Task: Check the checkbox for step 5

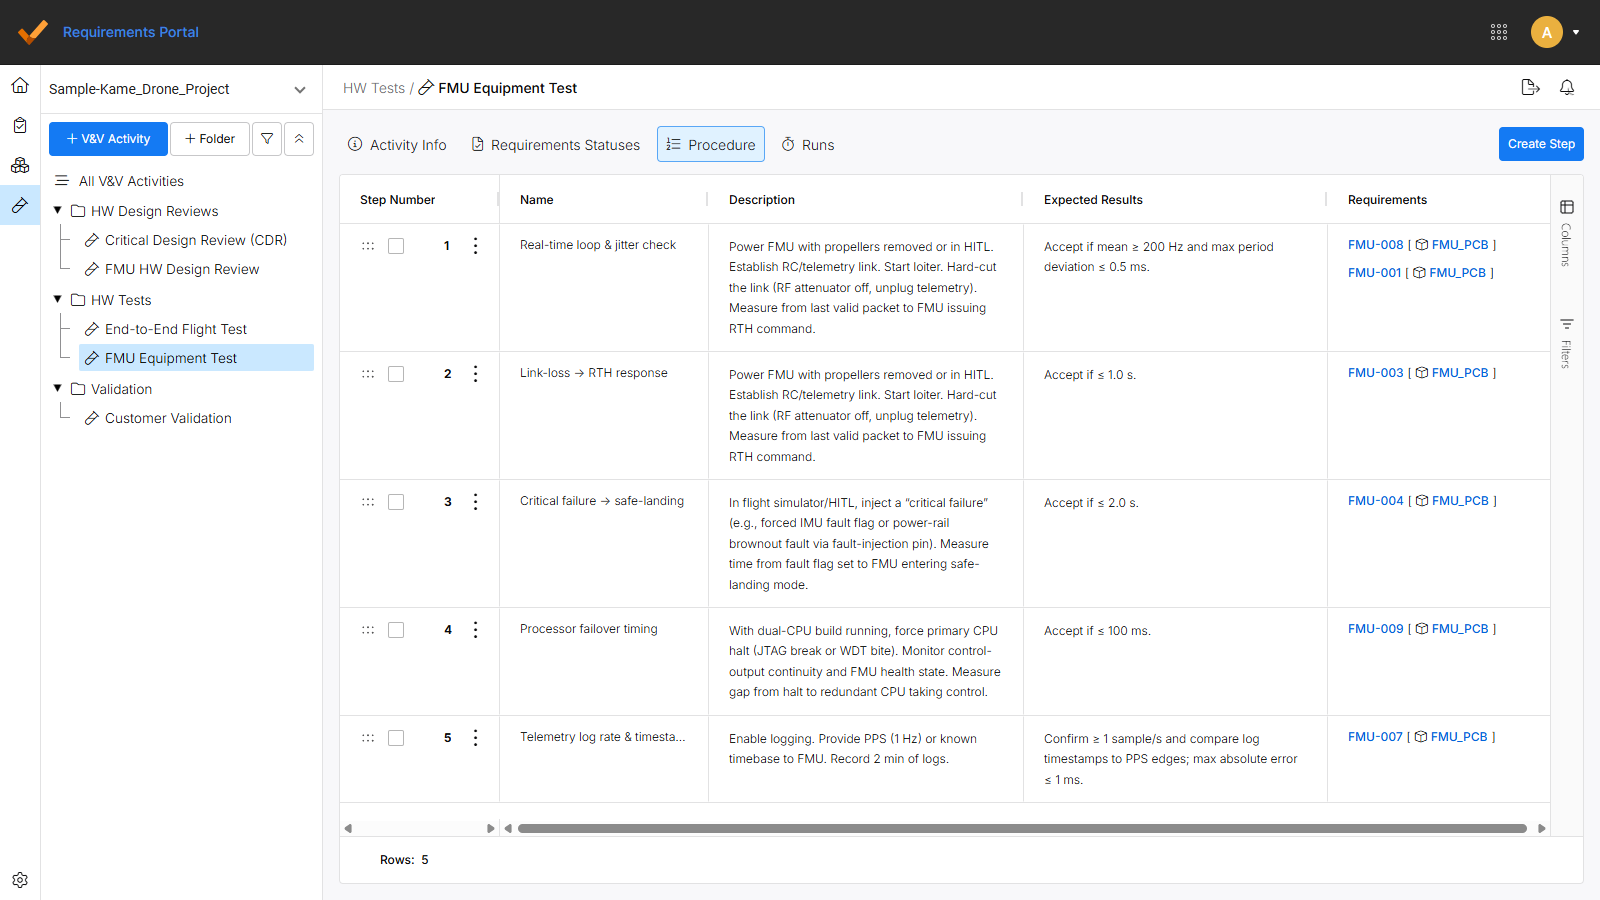Action: [396, 737]
